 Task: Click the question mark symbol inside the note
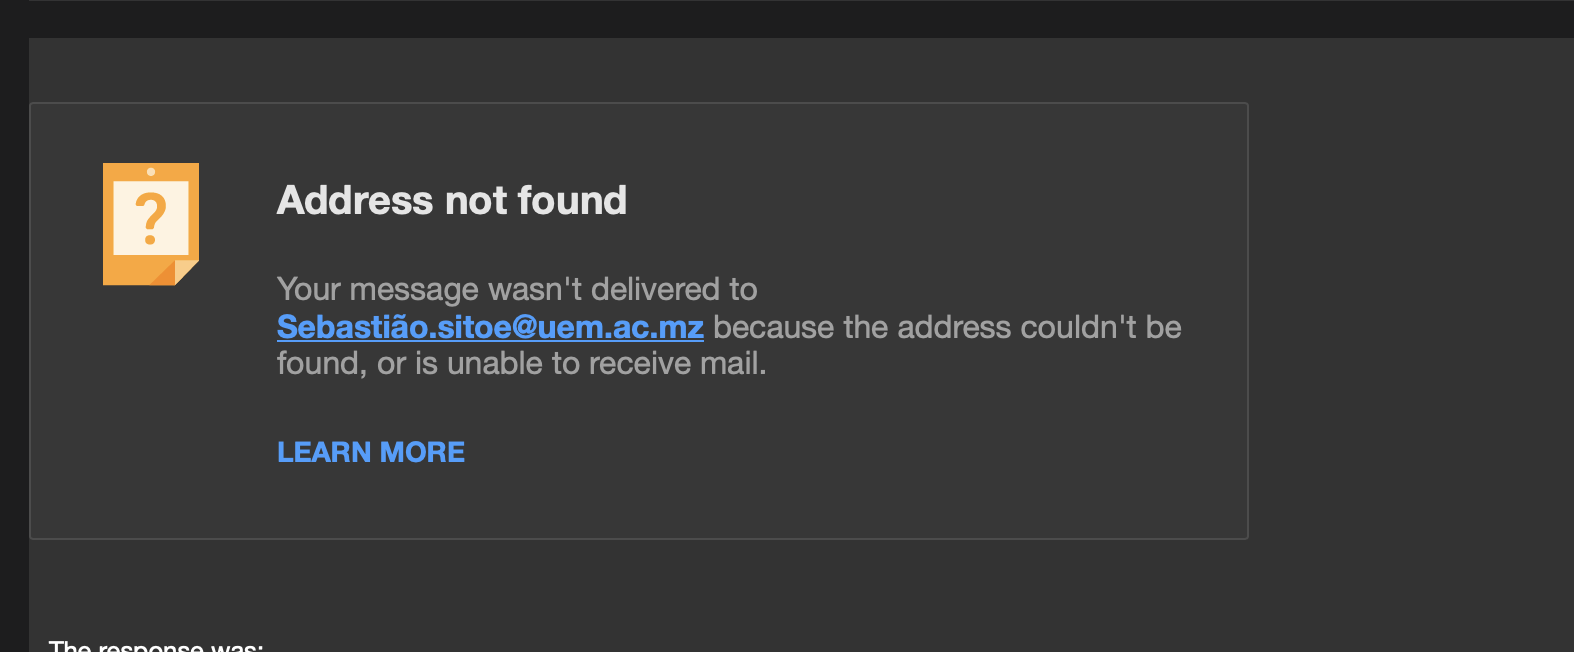coord(150,218)
